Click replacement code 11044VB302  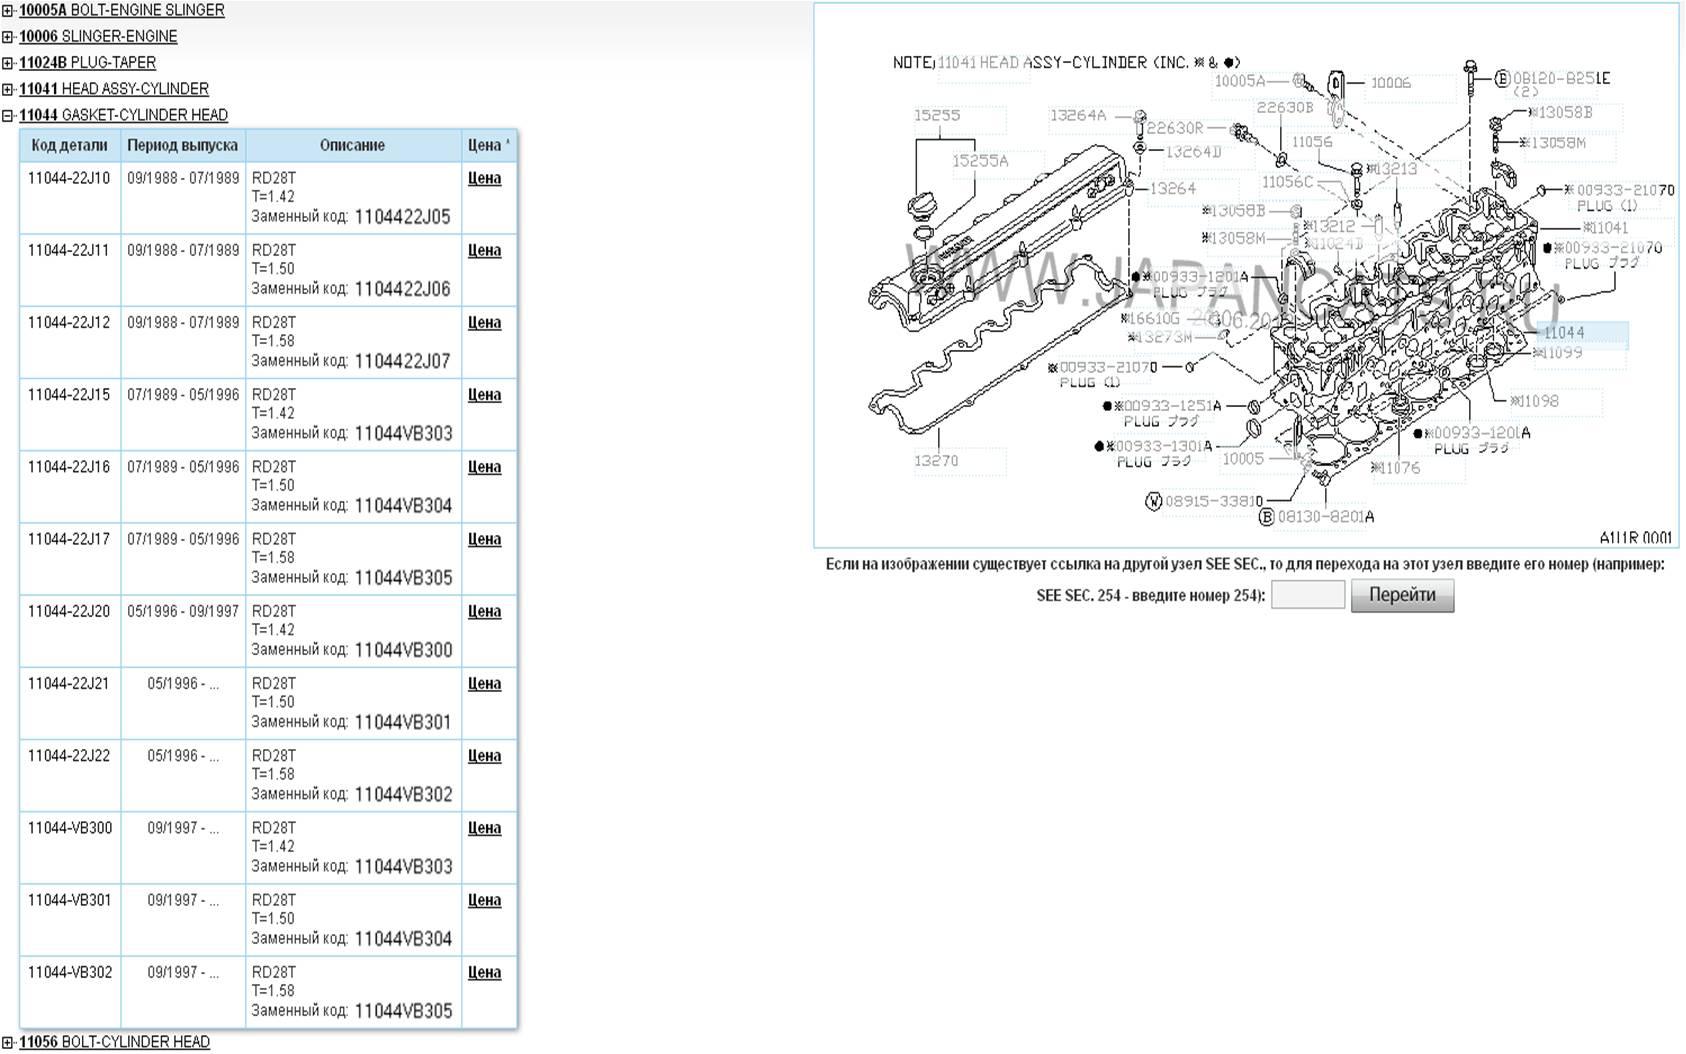(x=404, y=794)
